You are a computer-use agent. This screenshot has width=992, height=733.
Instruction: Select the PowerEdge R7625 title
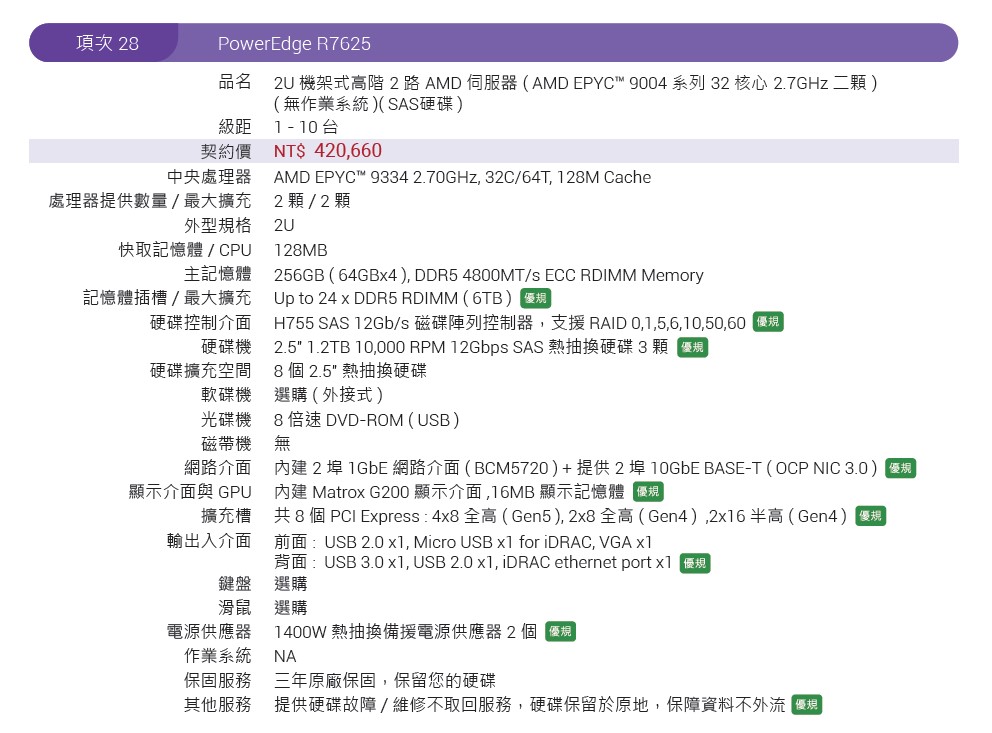(294, 44)
